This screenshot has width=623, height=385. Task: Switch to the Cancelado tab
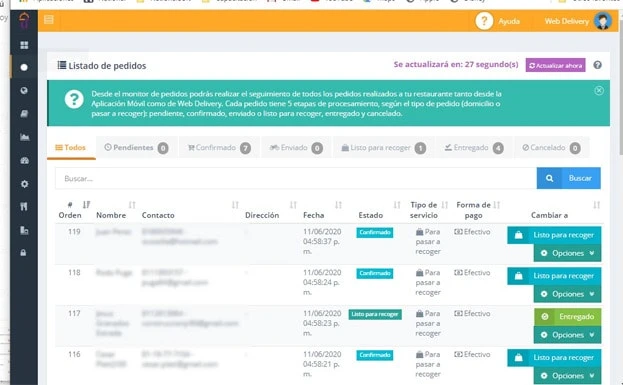(551, 148)
